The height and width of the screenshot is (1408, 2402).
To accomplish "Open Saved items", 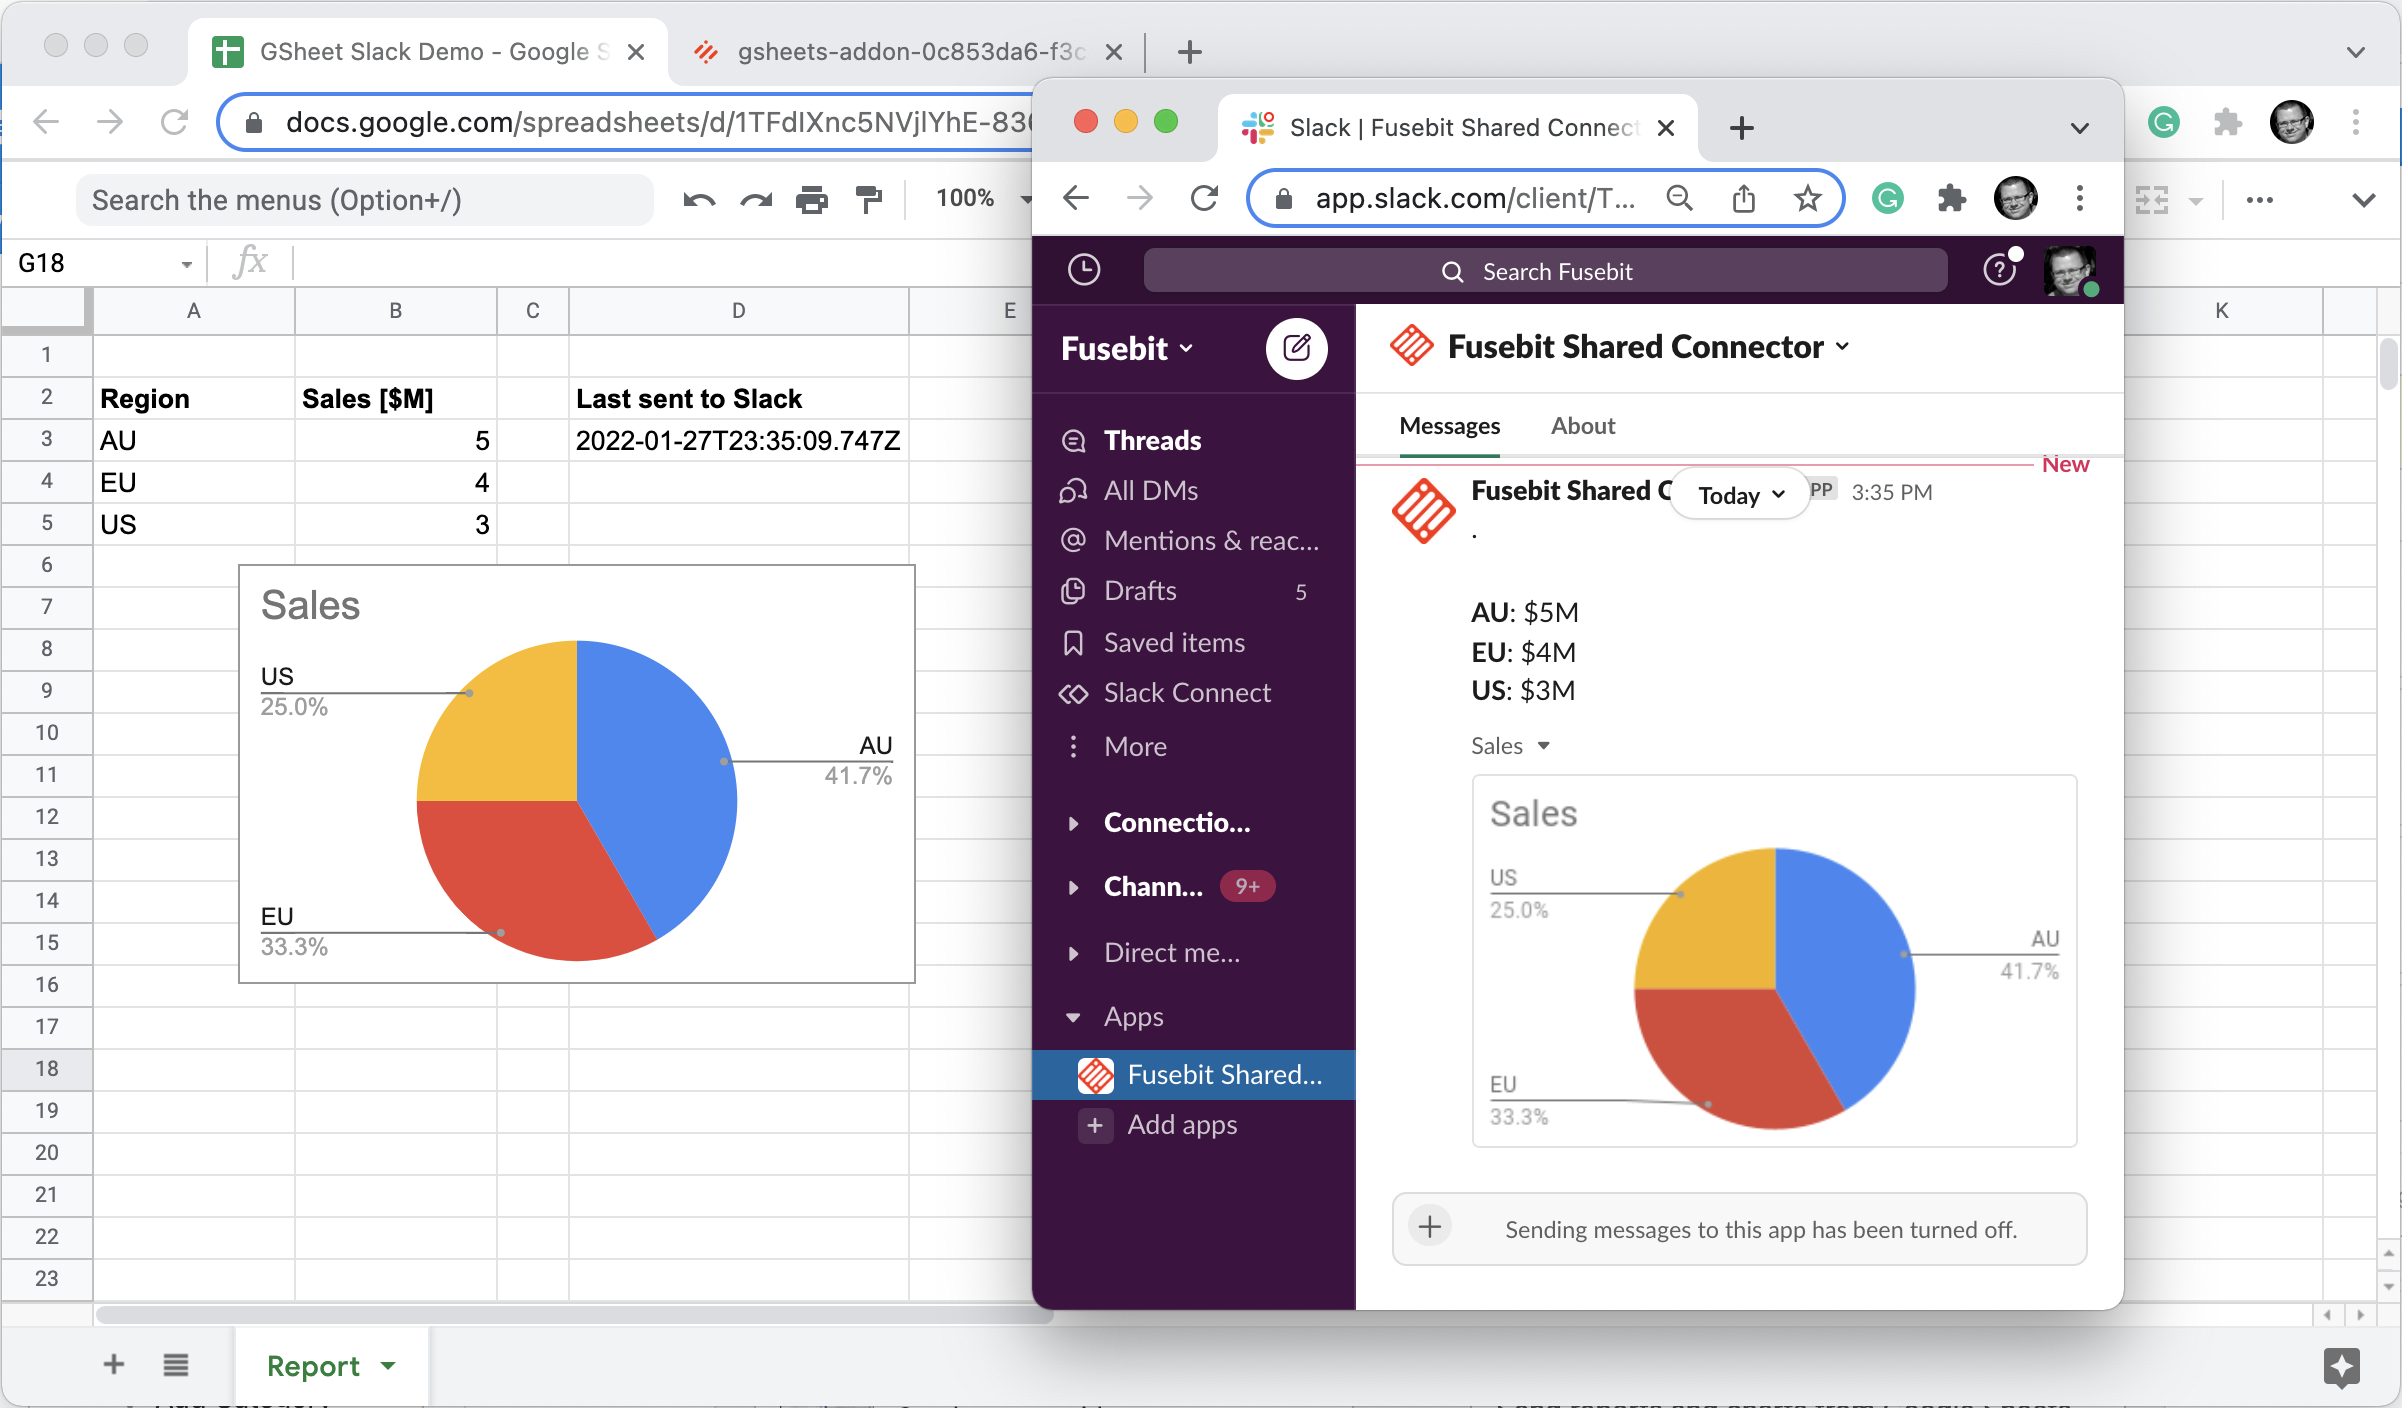I will (1174, 642).
